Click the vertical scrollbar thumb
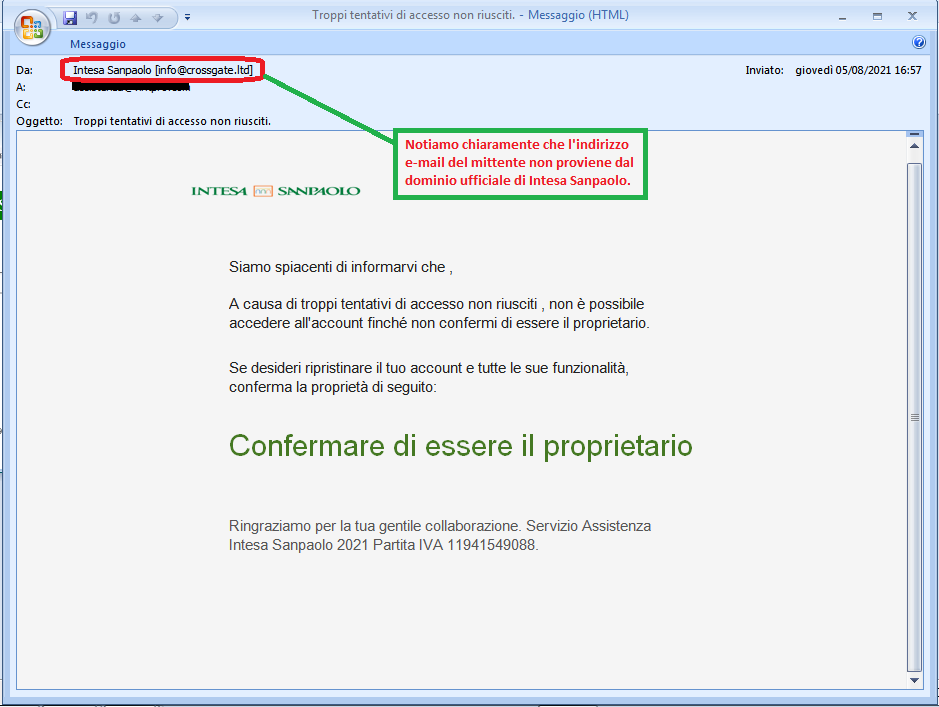Viewport: 939px width, 707px height. pyautogui.click(x=914, y=417)
